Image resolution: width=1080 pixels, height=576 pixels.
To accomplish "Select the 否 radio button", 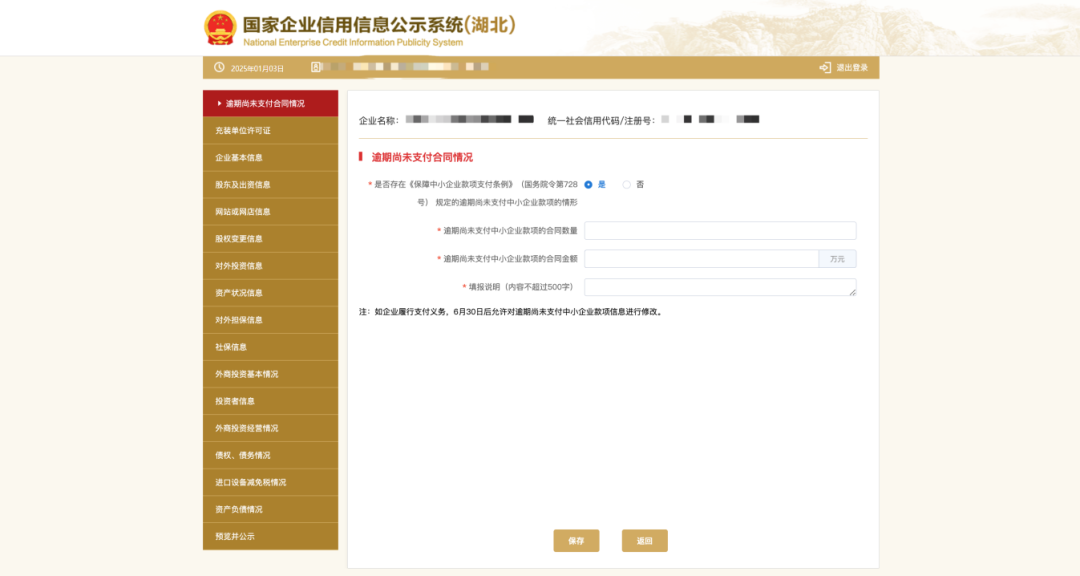I will (x=626, y=185).
